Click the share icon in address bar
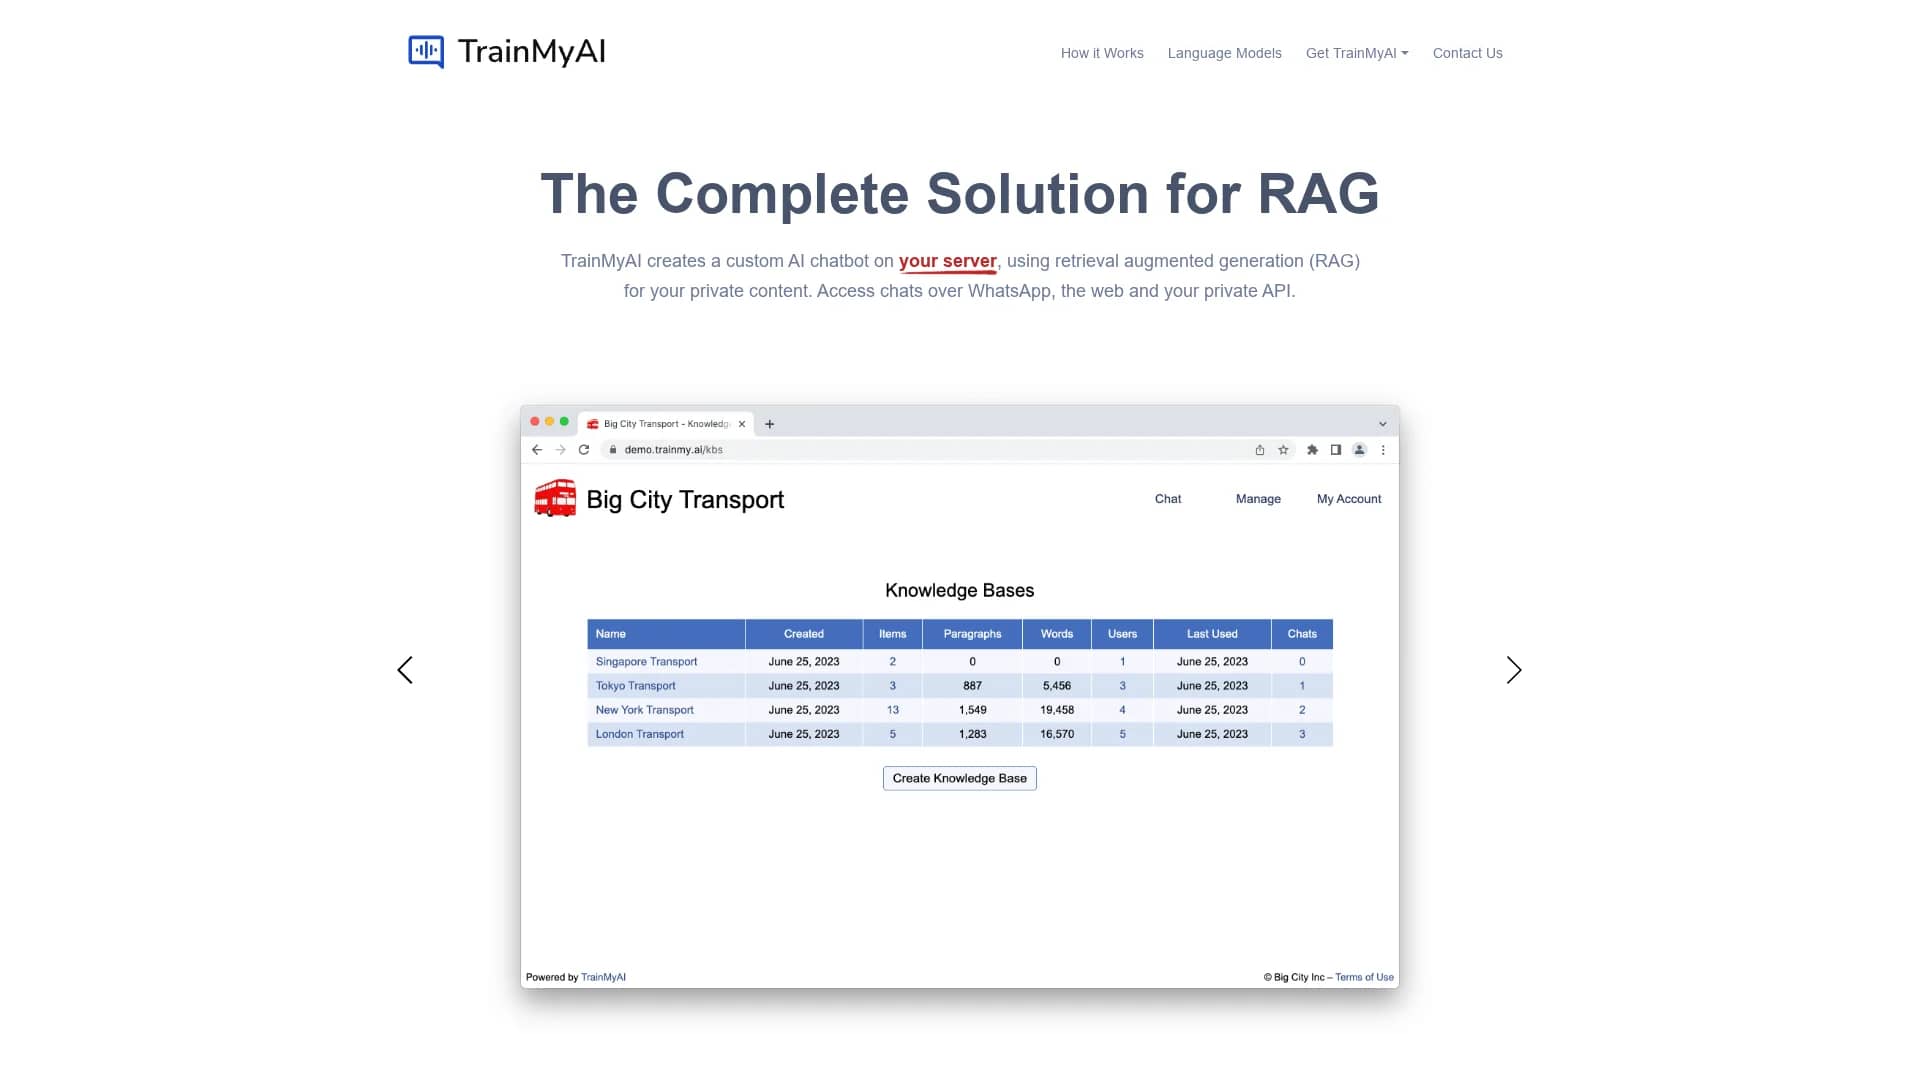Image resolution: width=1920 pixels, height=1080 pixels. coord(1260,450)
